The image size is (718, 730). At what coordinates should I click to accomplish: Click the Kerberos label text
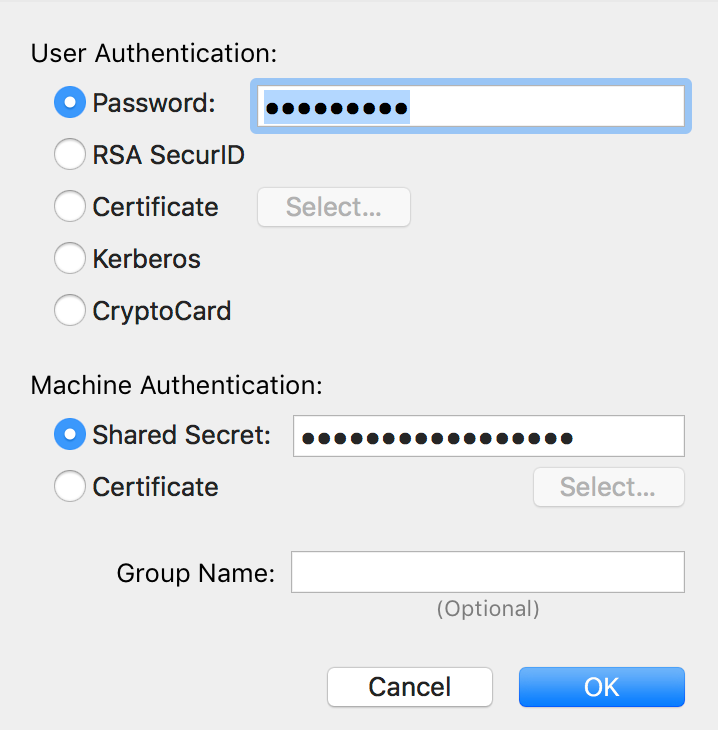147,259
